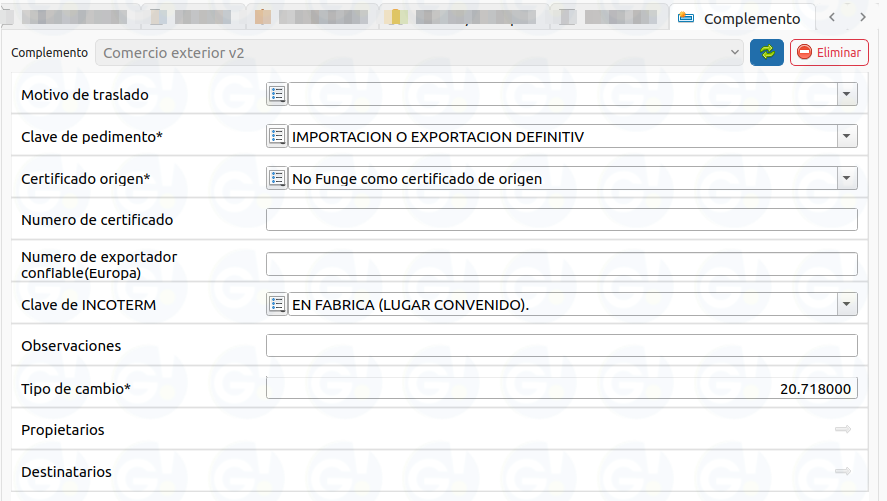Click the Complemento tab's card icon
Viewport: 887px width, 501px height.
point(686,18)
